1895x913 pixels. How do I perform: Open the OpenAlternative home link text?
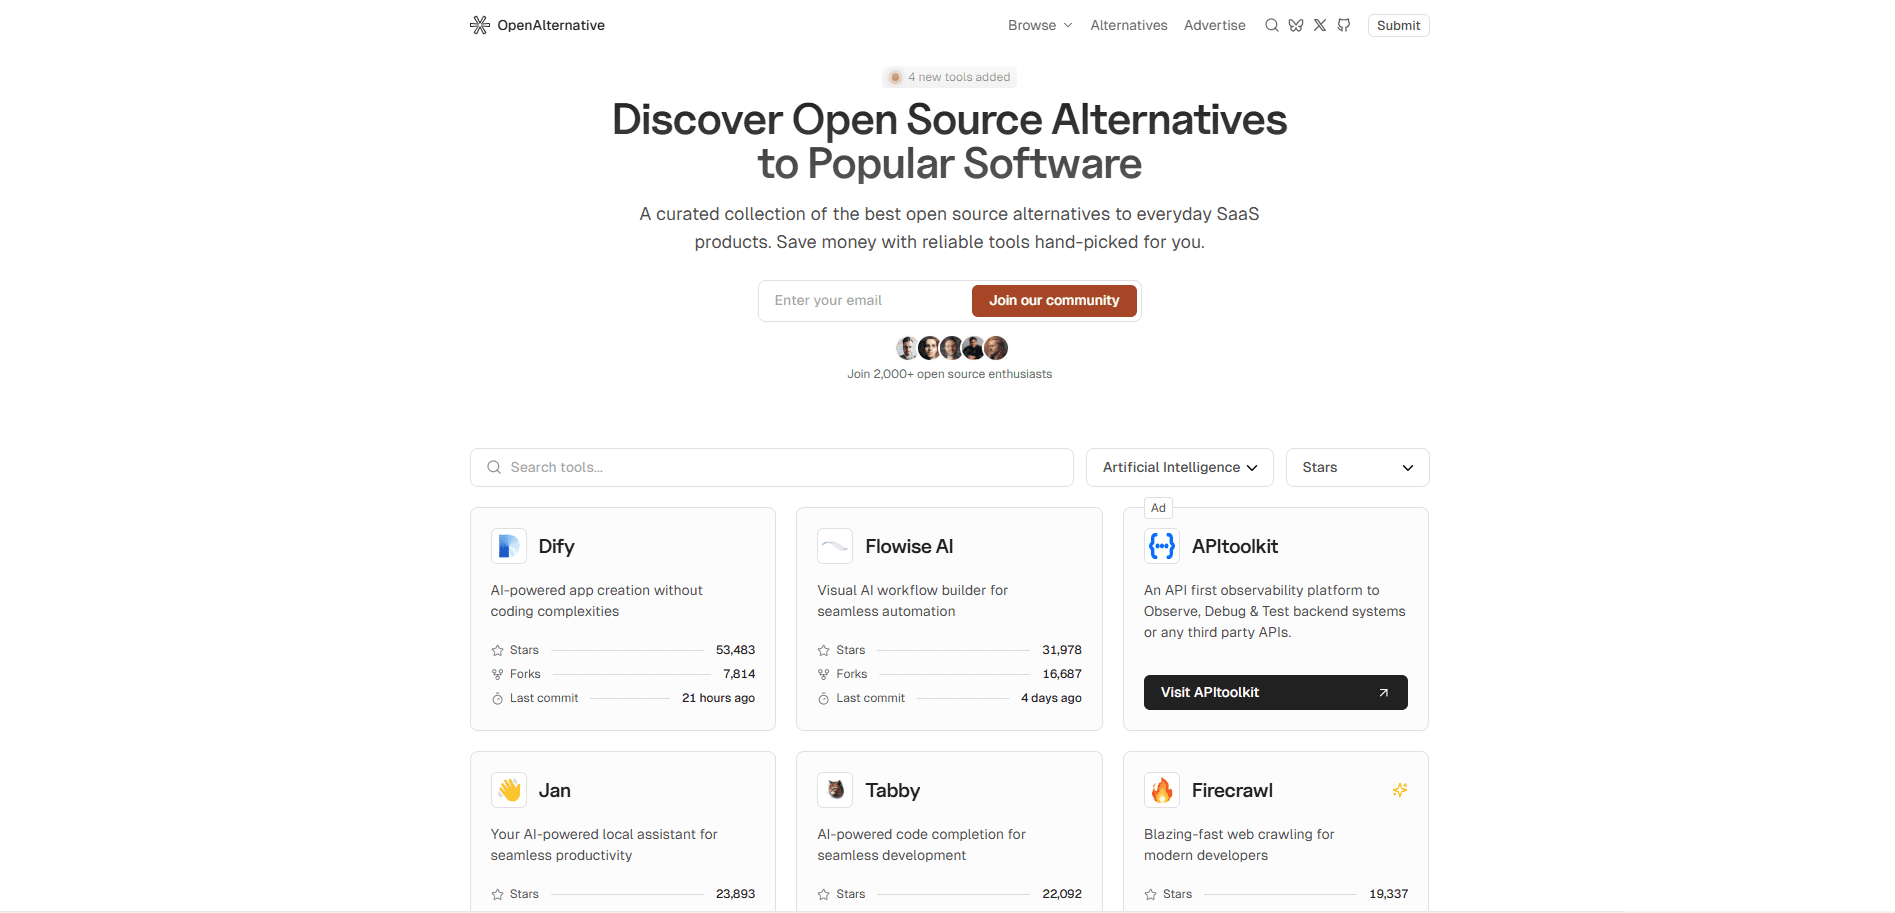click(551, 25)
